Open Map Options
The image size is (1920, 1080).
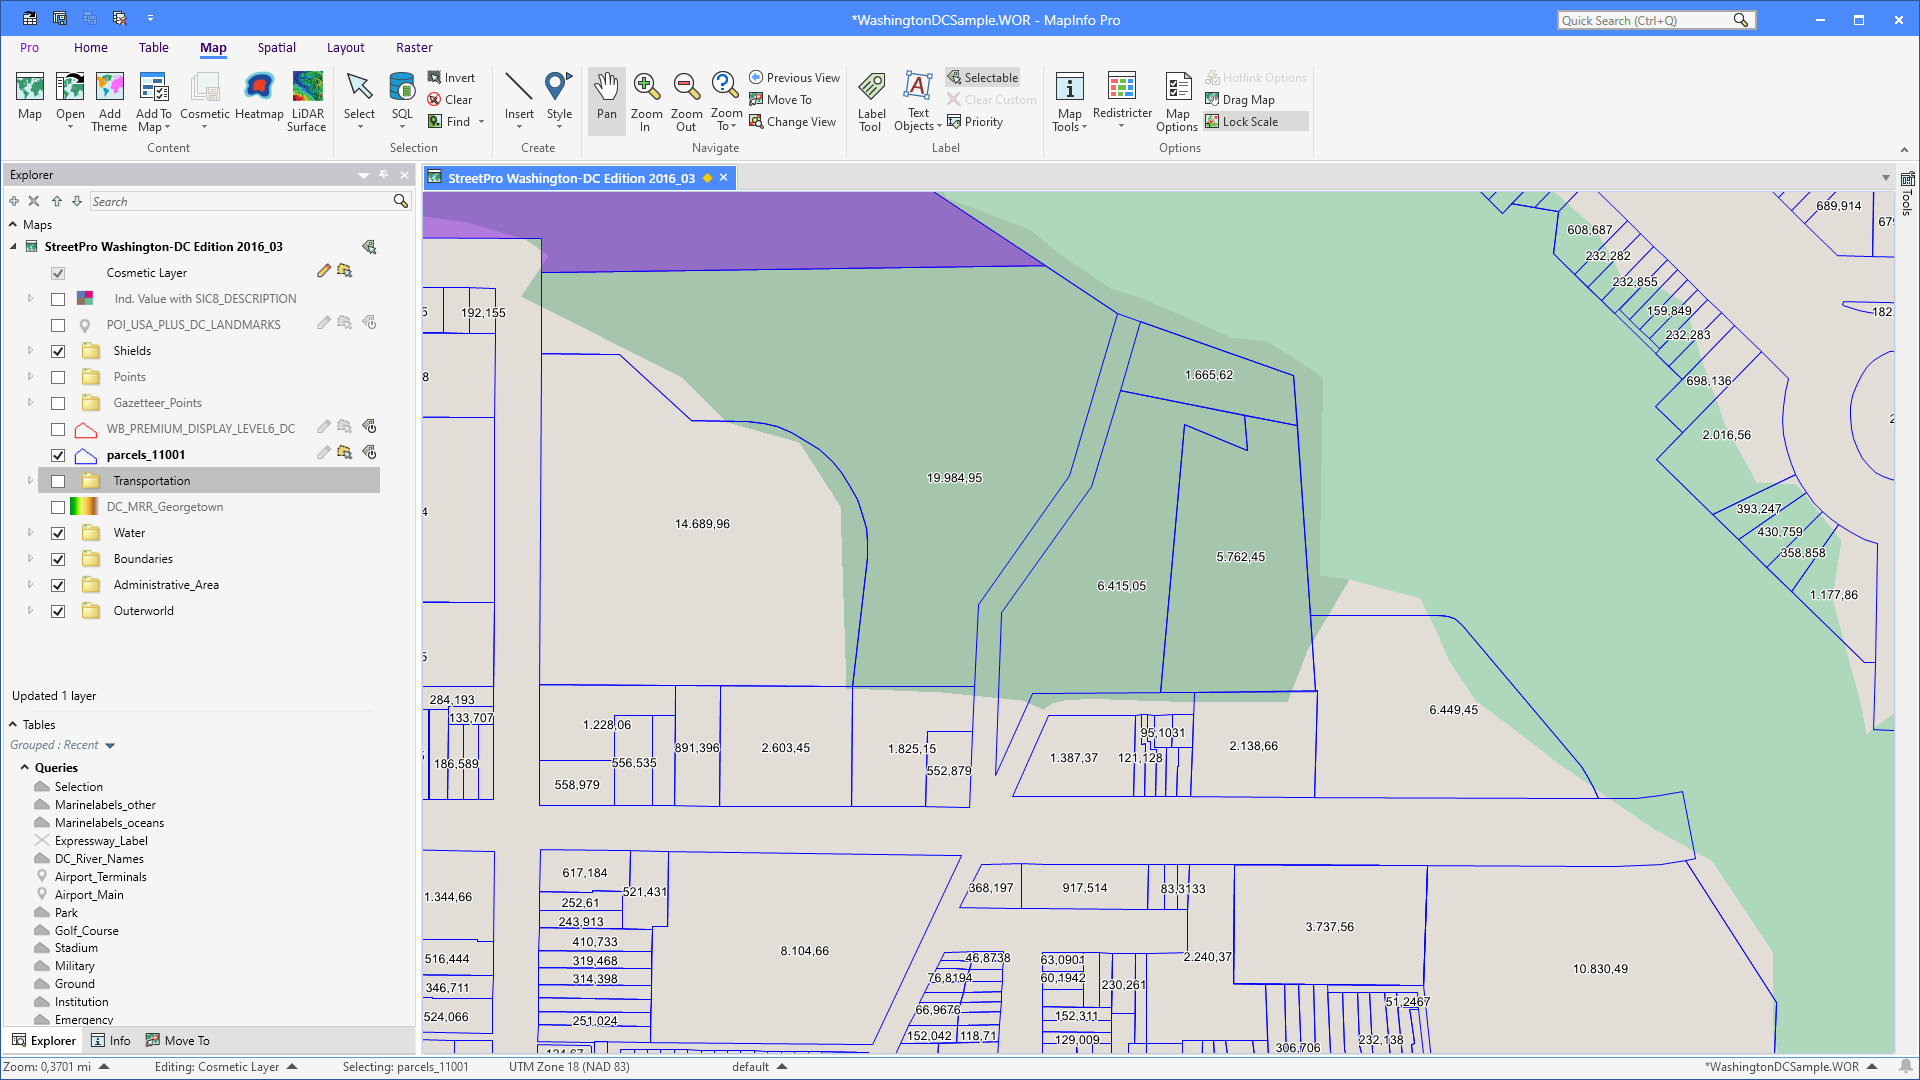click(1177, 100)
